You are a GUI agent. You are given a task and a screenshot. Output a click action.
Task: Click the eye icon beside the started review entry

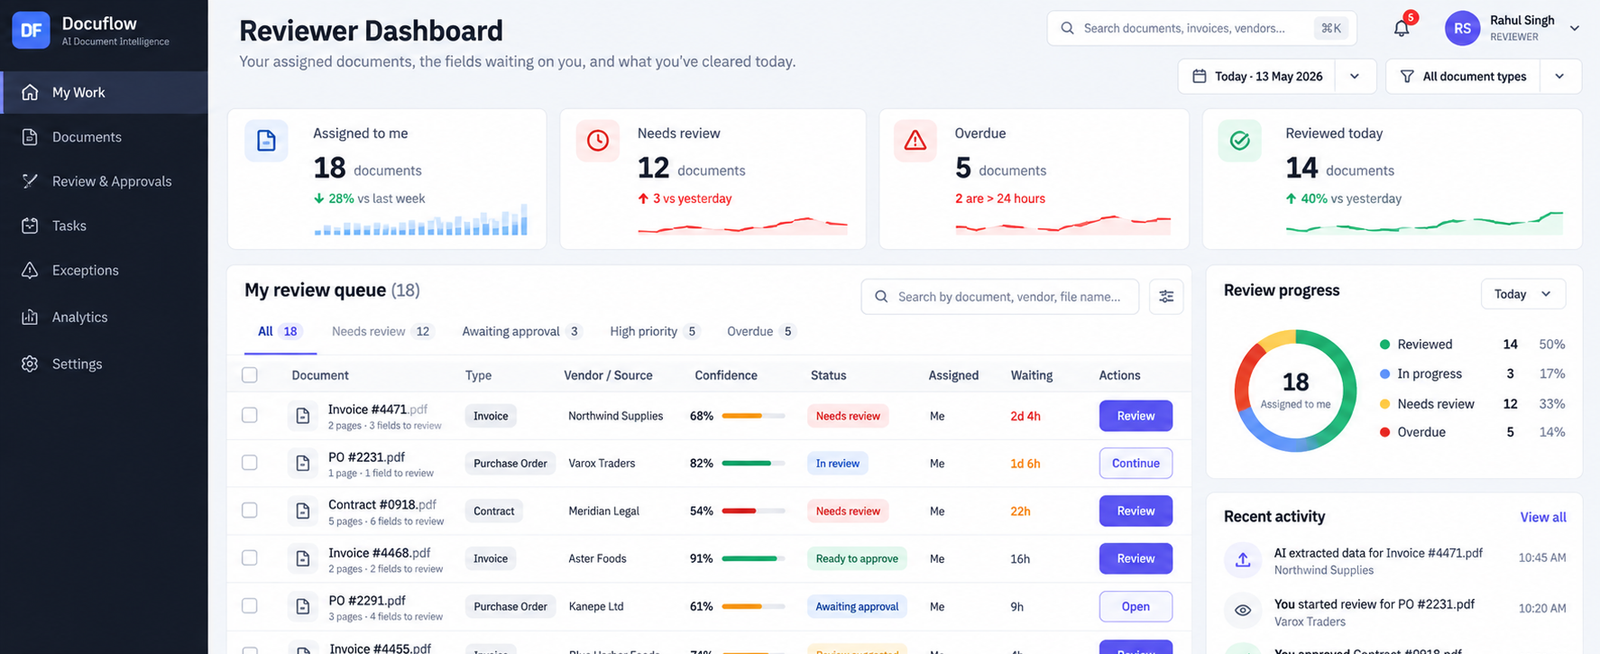(x=1243, y=610)
